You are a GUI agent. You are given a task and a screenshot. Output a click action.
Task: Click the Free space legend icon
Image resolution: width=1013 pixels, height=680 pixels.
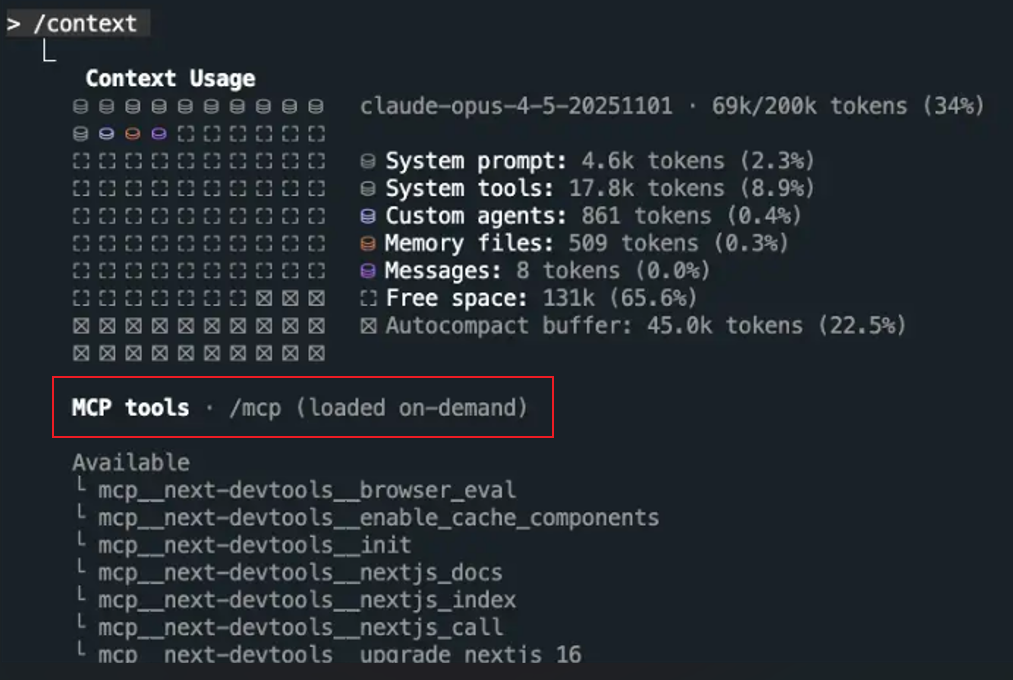click(x=368, y=298)
